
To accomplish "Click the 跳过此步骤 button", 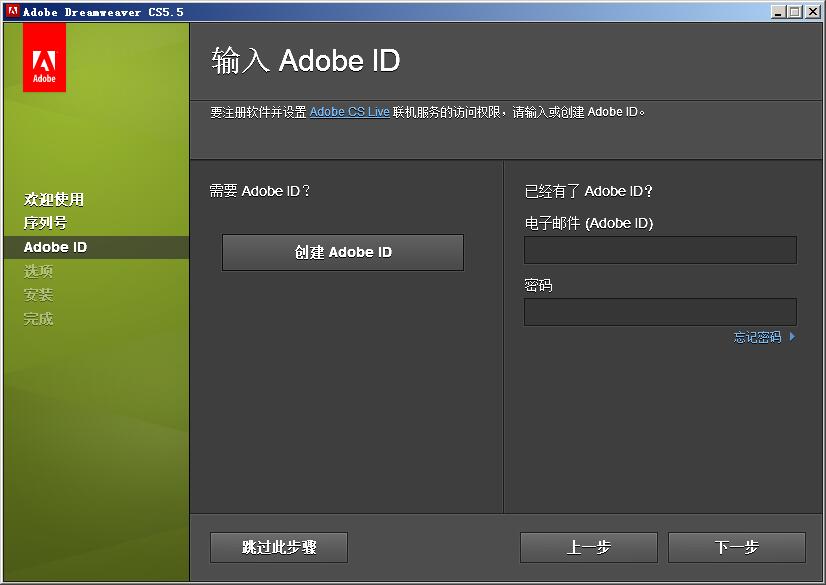I will click(x=279, y=547).
